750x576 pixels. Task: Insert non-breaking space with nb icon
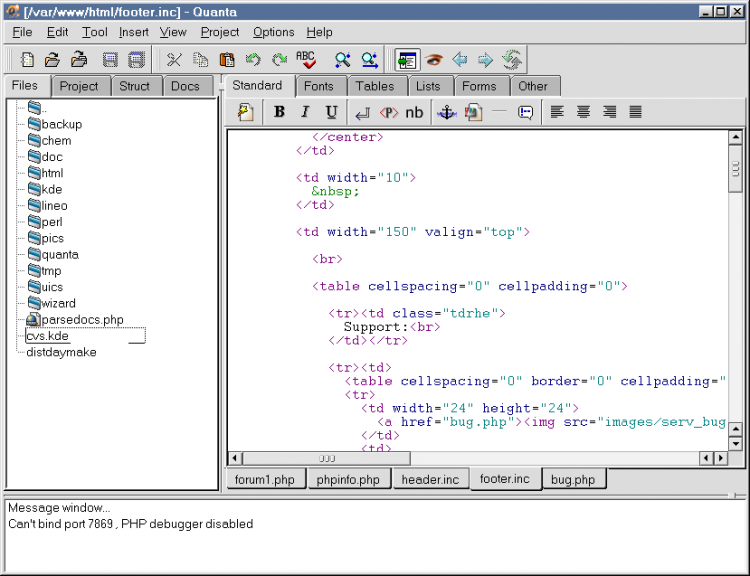coord(414,113)
